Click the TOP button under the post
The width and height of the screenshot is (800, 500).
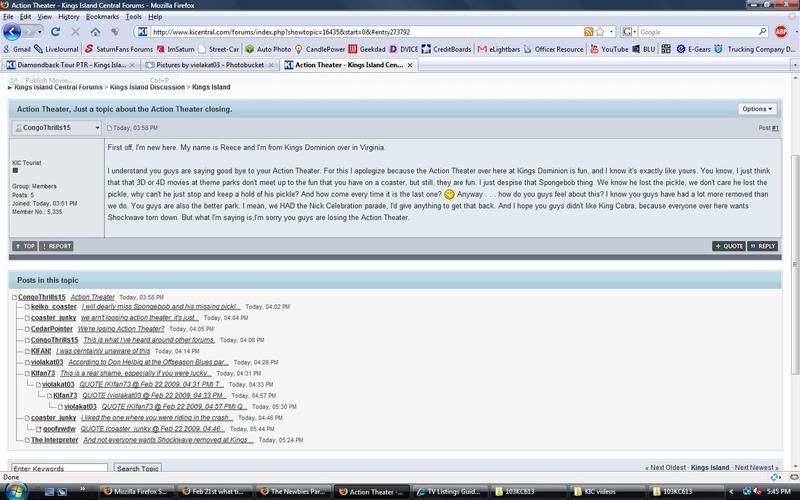(24, 246)
